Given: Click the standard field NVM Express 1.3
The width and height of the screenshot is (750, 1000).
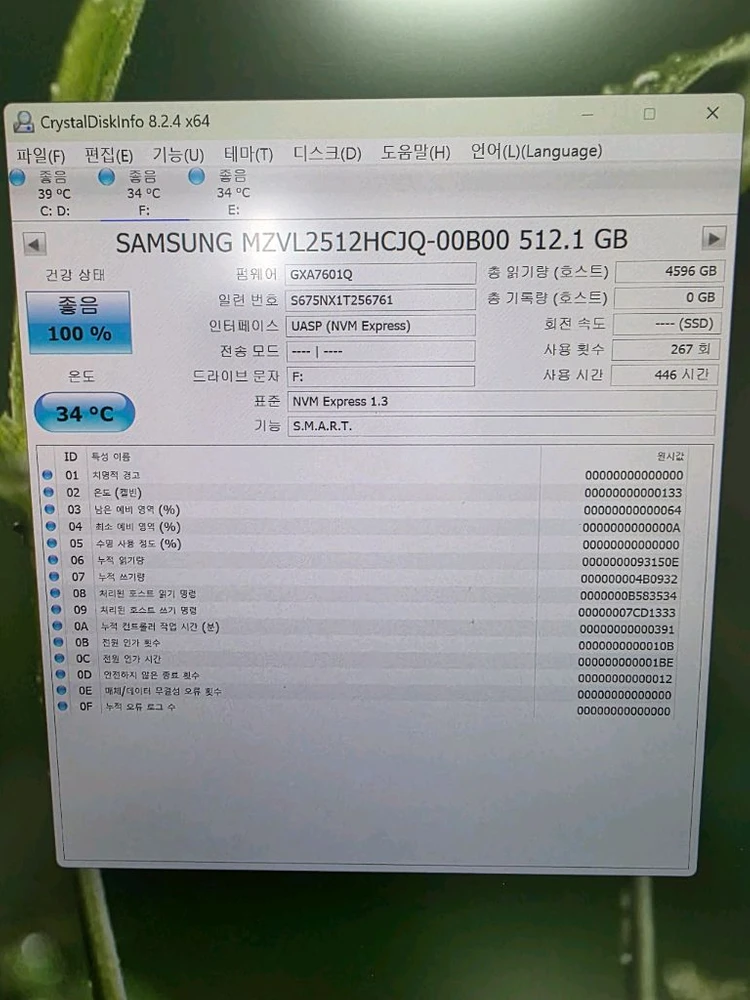Looking at the screenshot, I should coord(502,401).
